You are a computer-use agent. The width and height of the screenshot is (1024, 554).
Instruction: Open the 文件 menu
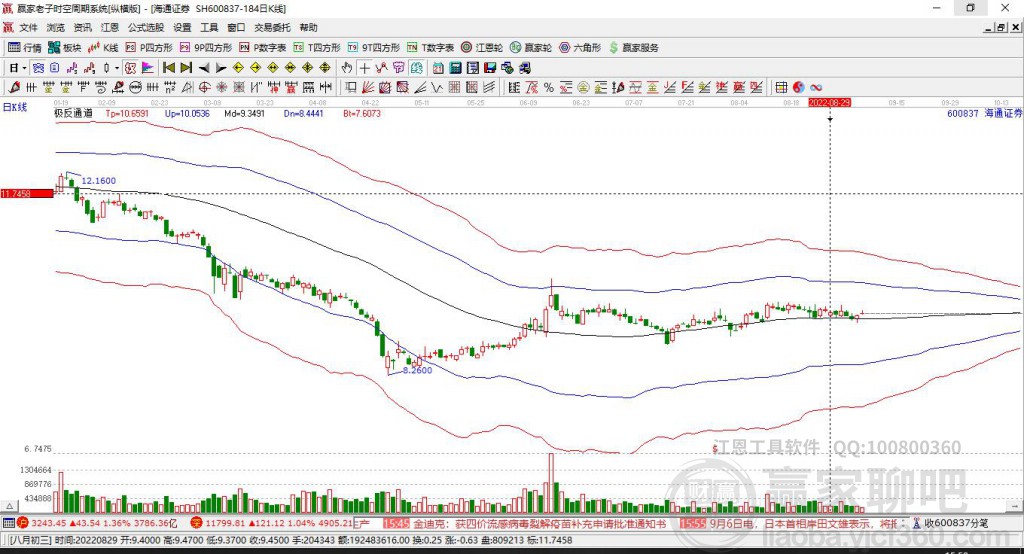tap(28, 27)
